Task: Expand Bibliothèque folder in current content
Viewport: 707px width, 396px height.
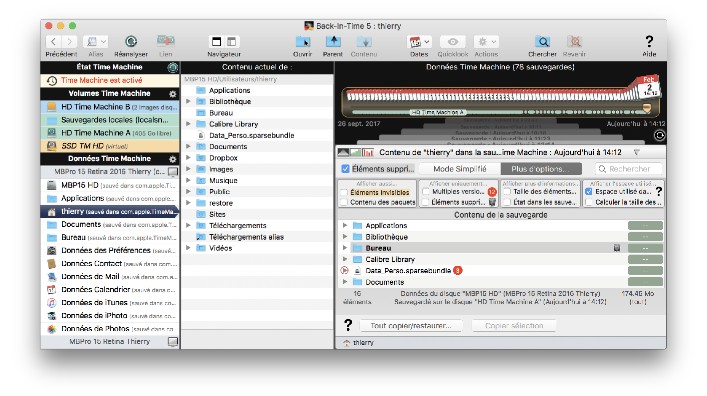Action: click(188, 101)
